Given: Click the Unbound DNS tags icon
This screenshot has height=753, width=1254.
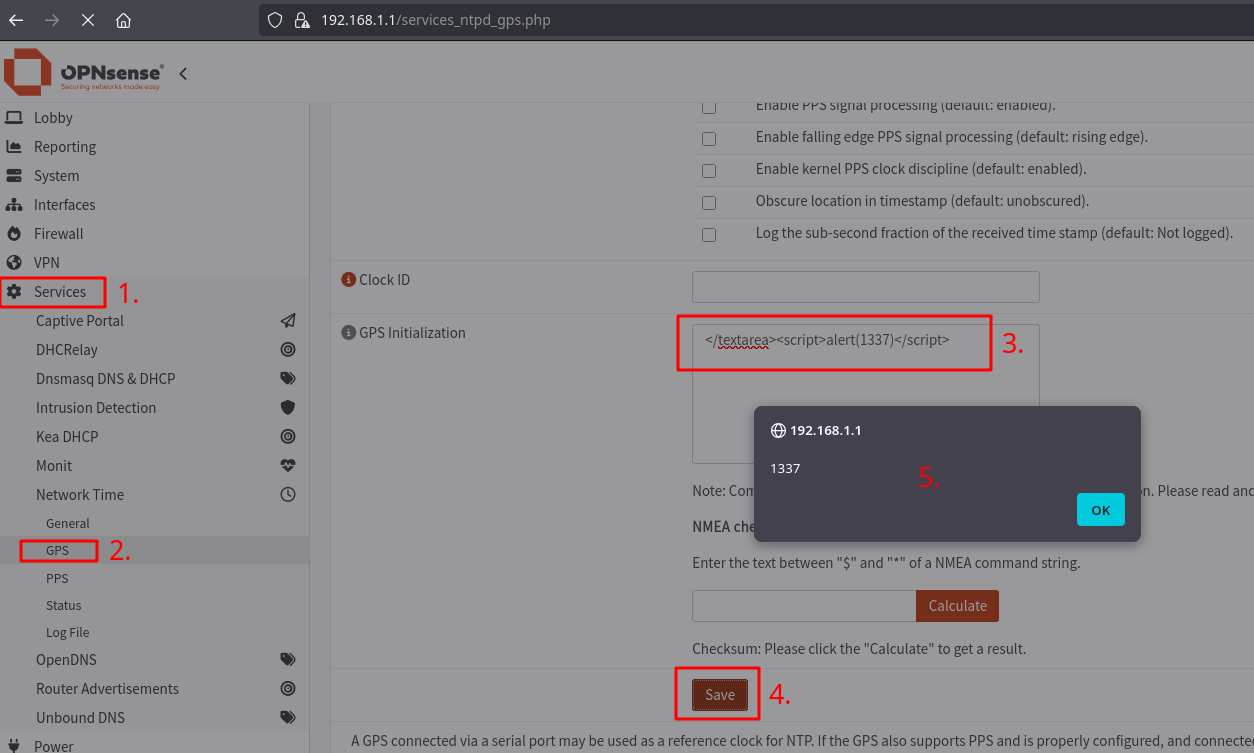Looking at the screenshot, I should coord(288,718).
